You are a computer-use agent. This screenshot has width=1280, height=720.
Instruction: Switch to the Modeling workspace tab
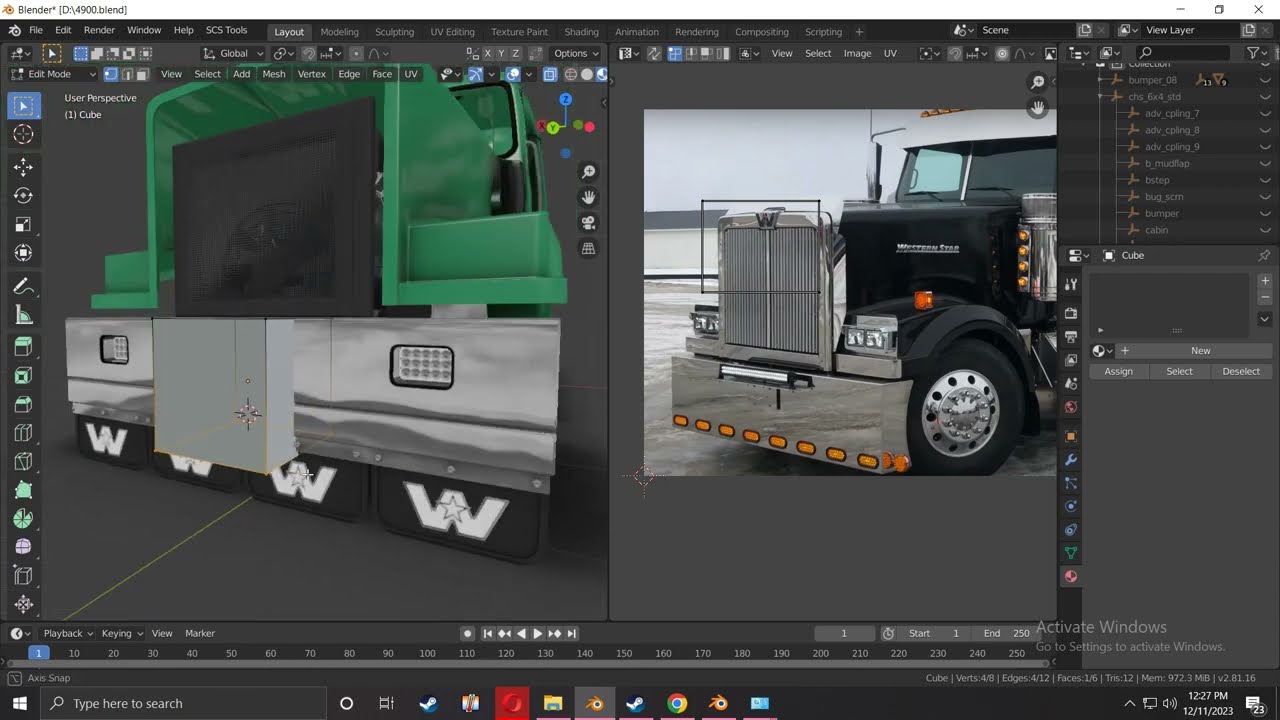339,32
